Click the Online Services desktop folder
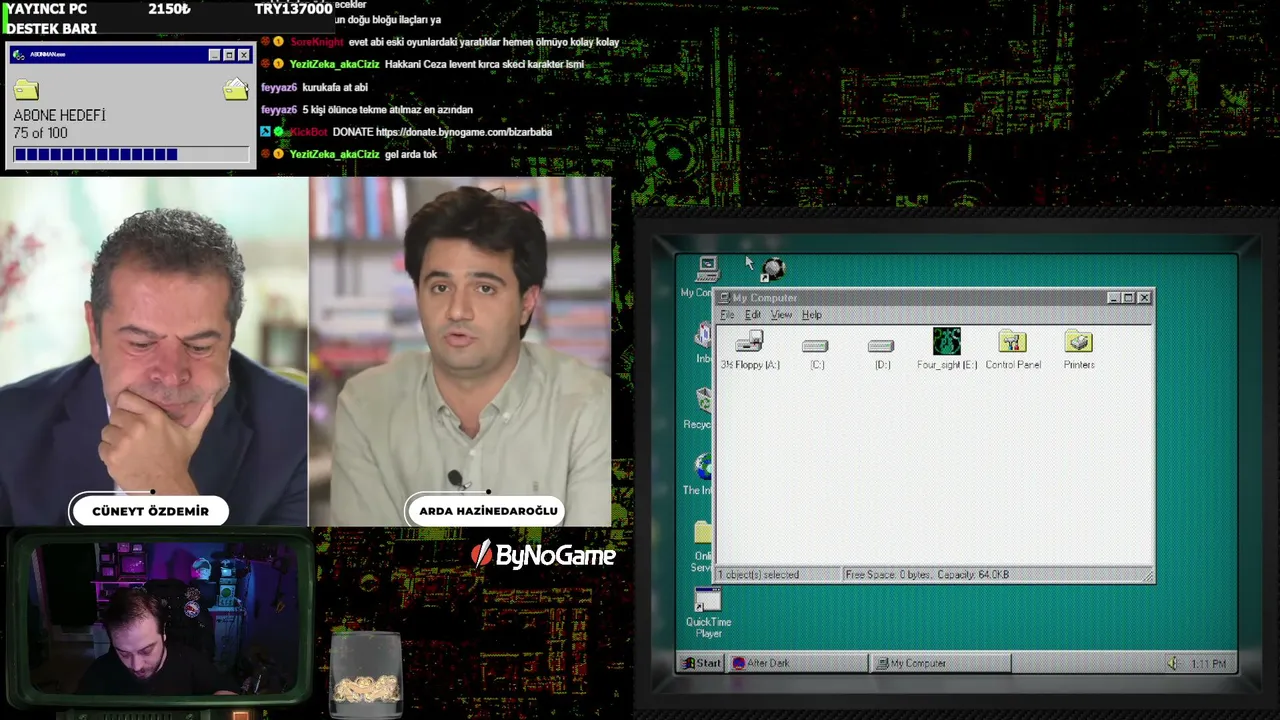Screen dimensions: 1280x720 pos(704,532)
